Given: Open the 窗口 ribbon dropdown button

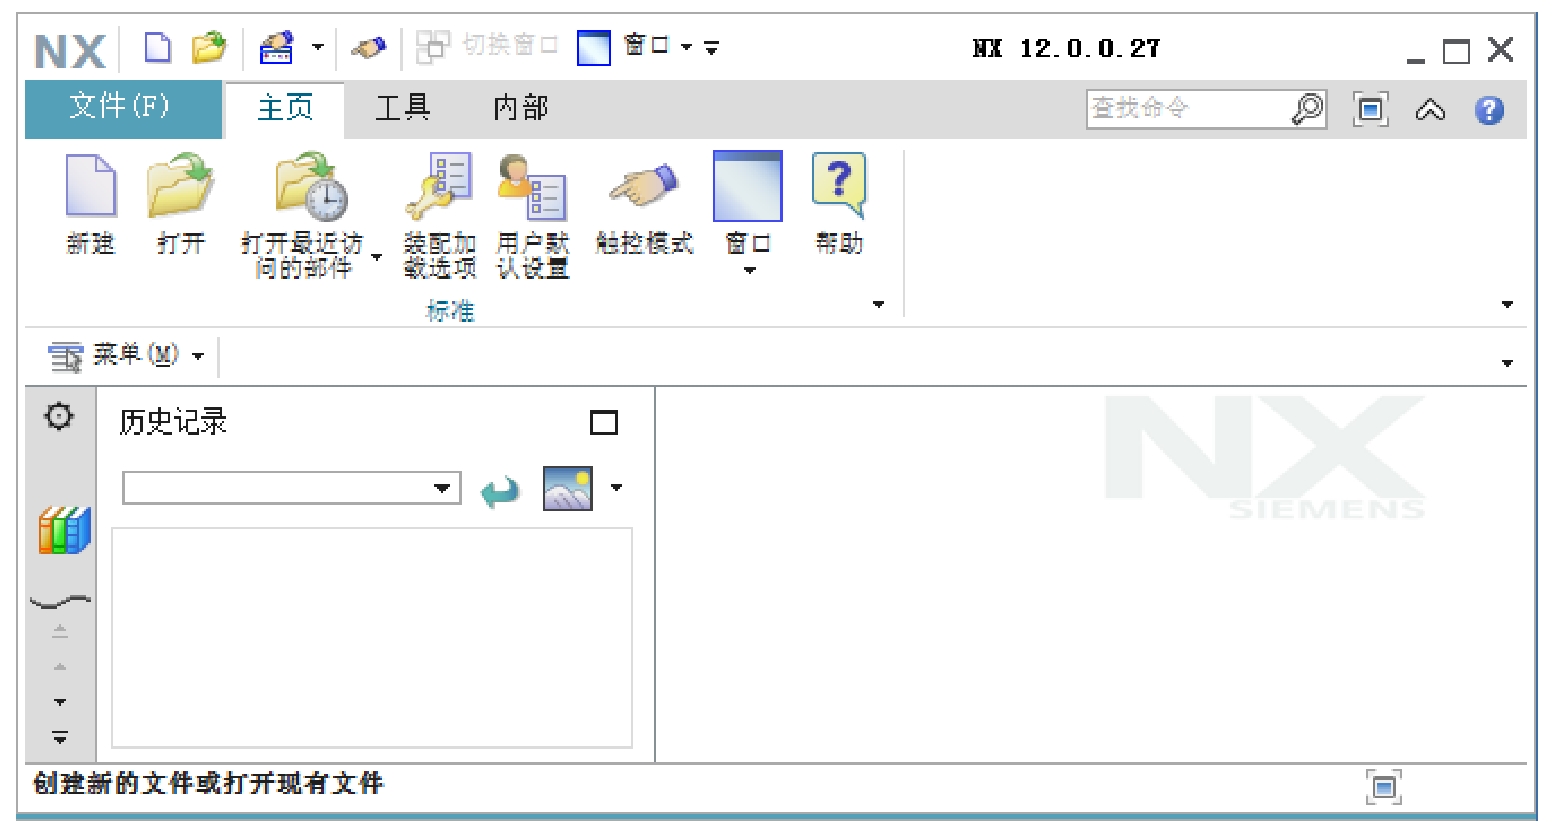Looking at the screenshot, I should click(x=748, y=214).
